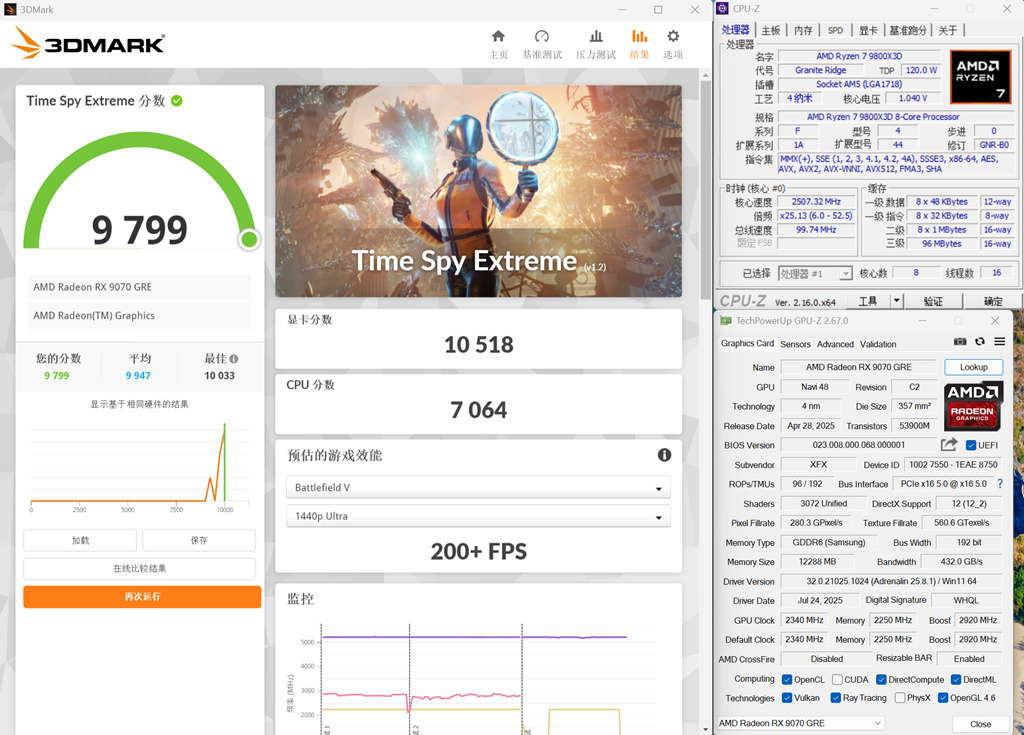Click score distribution chart green marker line
The image size is (1024, 735).
225,462
